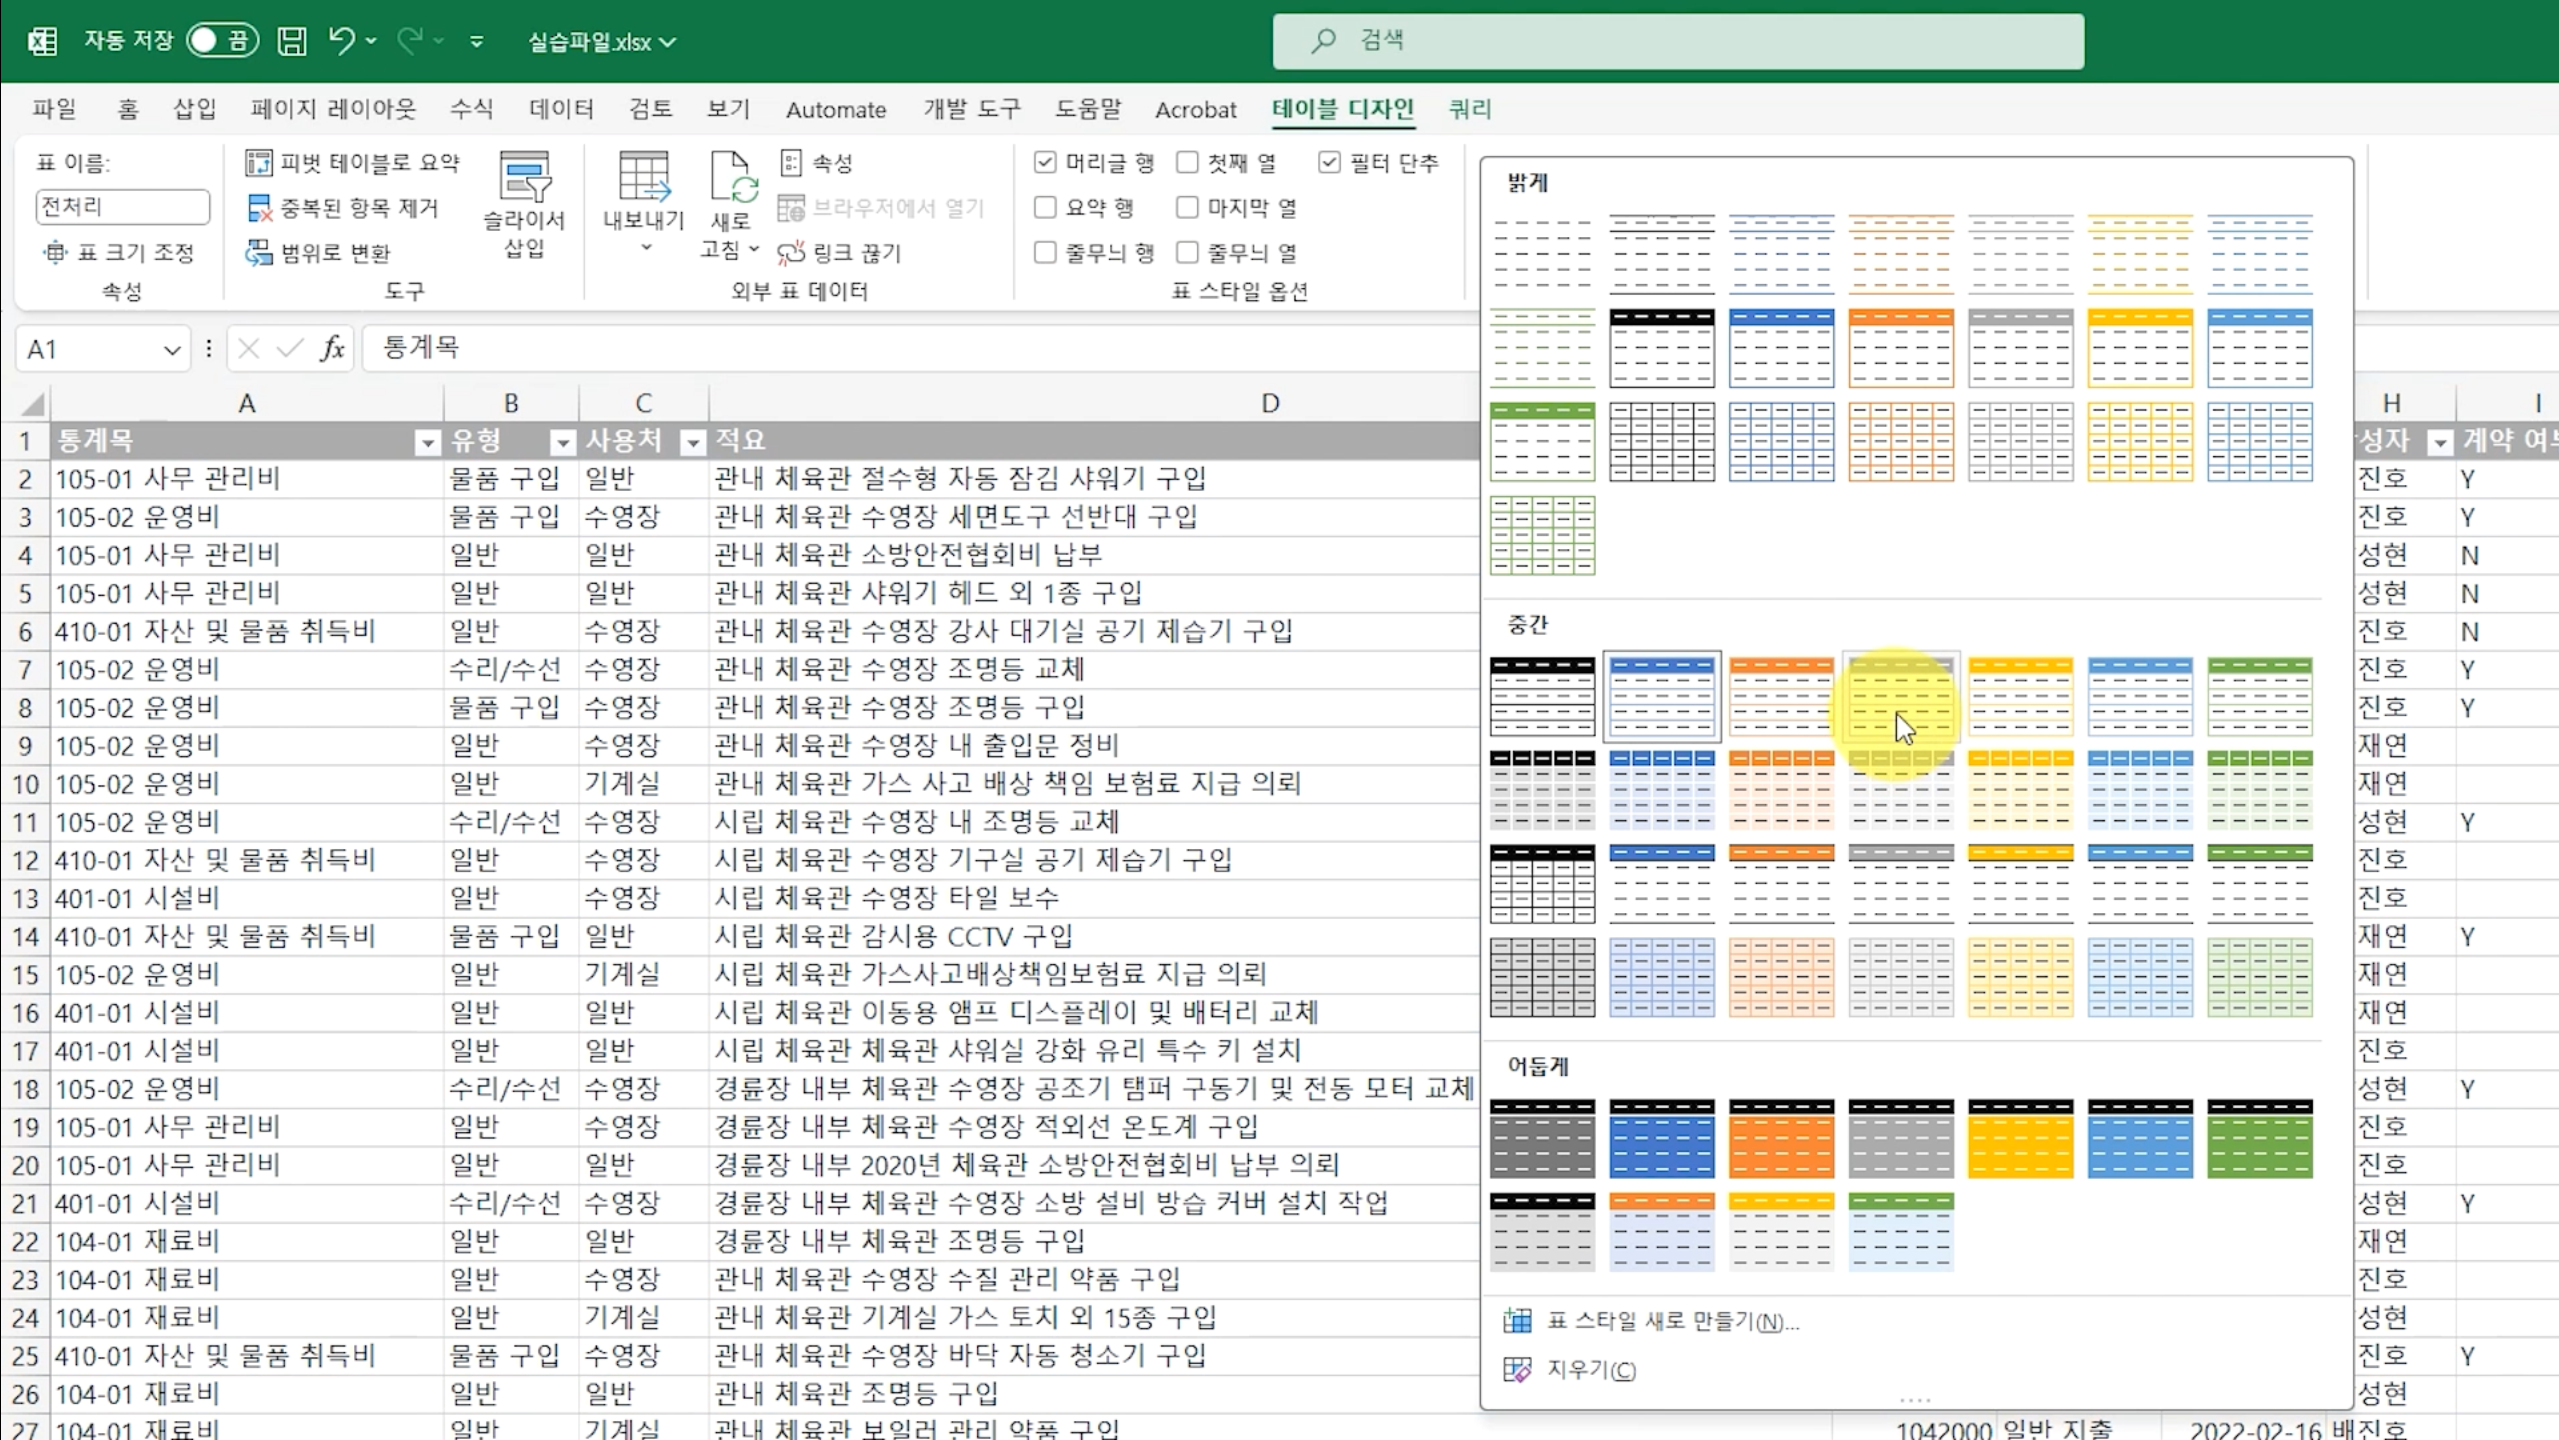Screen dimensions: 2559x1440
Task: Open the 삽입 ribbon tab
Action: (x=194, y=109)
